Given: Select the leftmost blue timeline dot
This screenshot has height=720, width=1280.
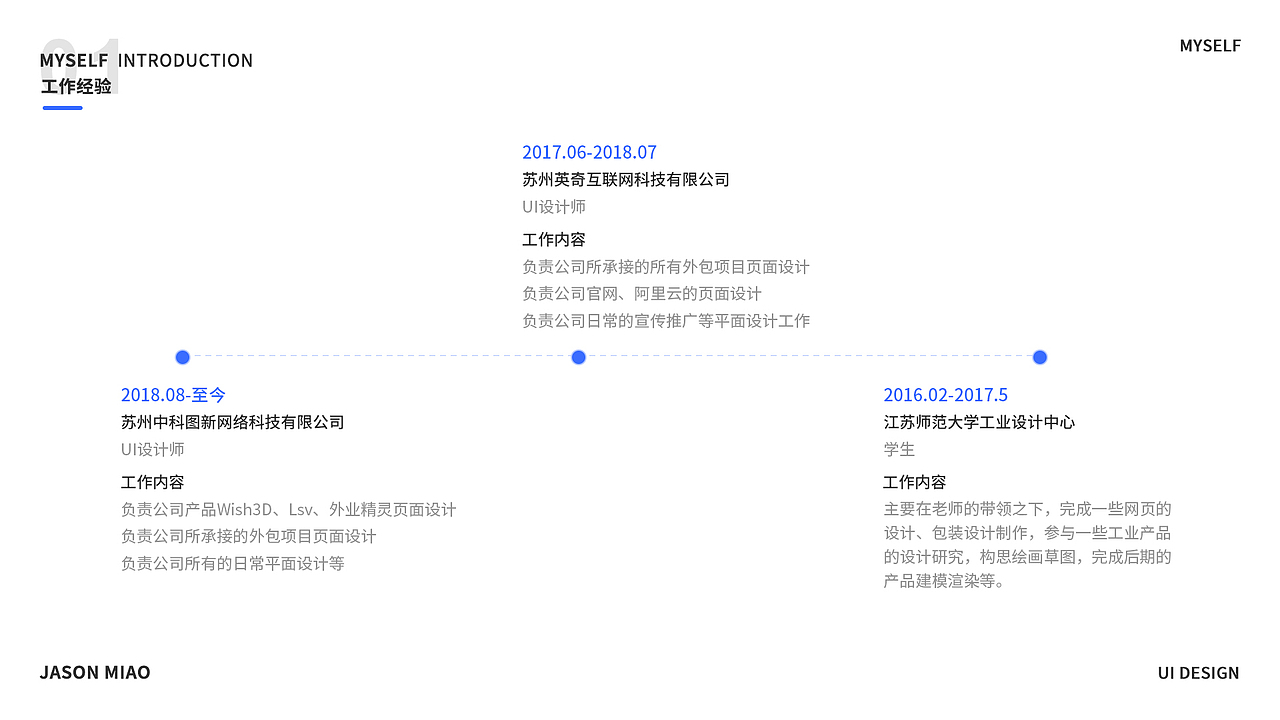Looking at the screenshot, I should coord(182,356).
